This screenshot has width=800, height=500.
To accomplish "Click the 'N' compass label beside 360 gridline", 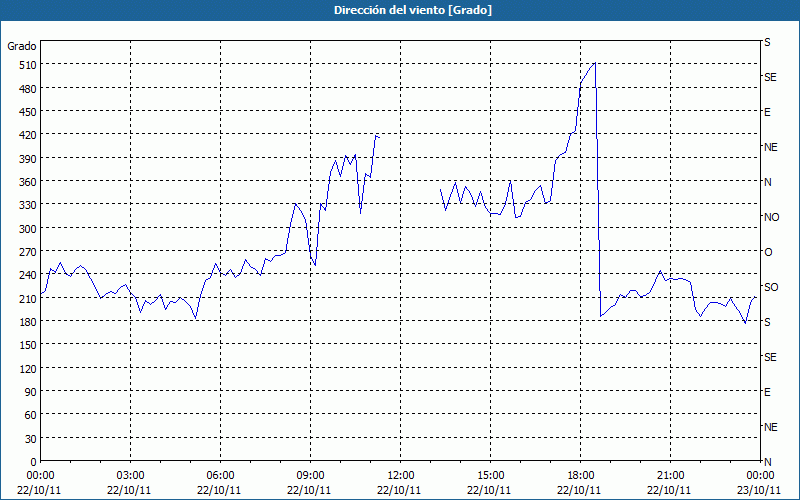I will coord(768,182).
